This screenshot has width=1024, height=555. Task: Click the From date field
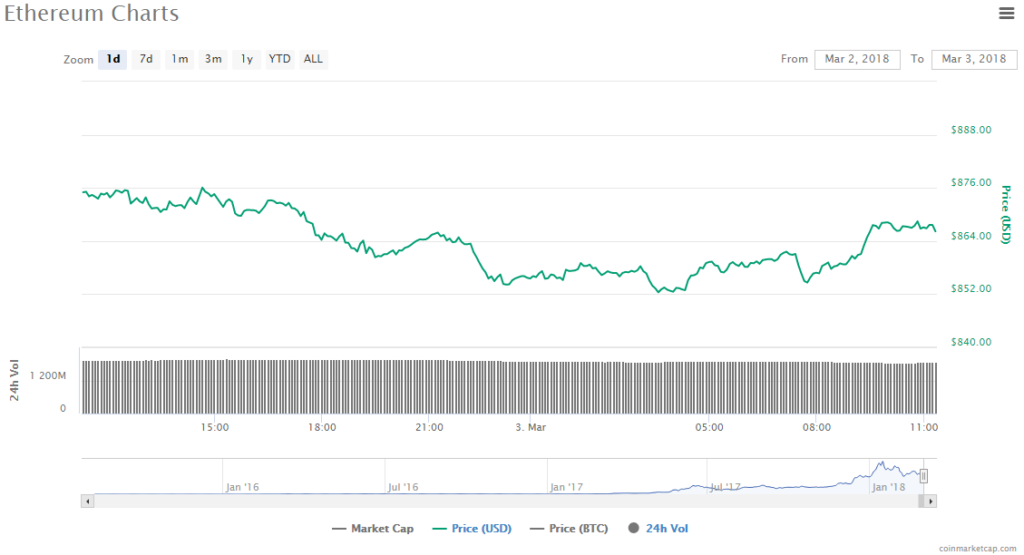tap(857, 59)
